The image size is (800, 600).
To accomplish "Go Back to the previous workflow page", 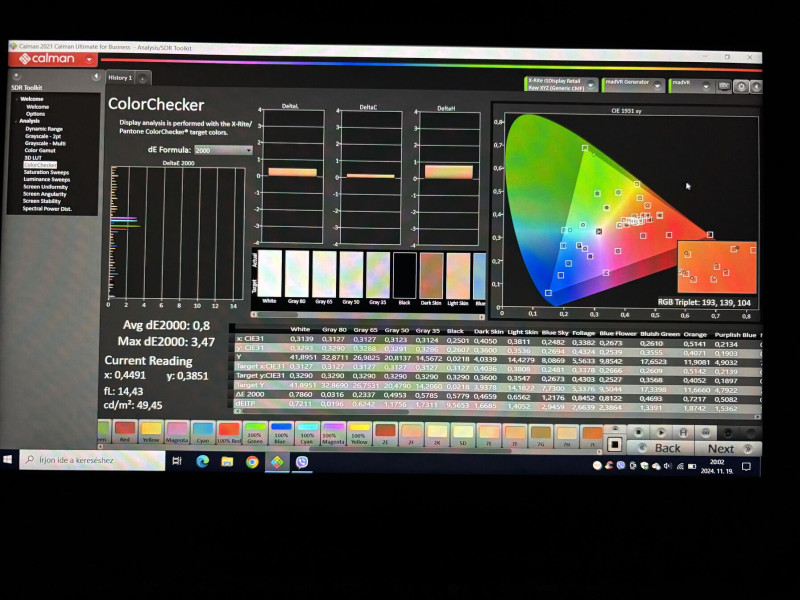I will (x=660, y=448).
